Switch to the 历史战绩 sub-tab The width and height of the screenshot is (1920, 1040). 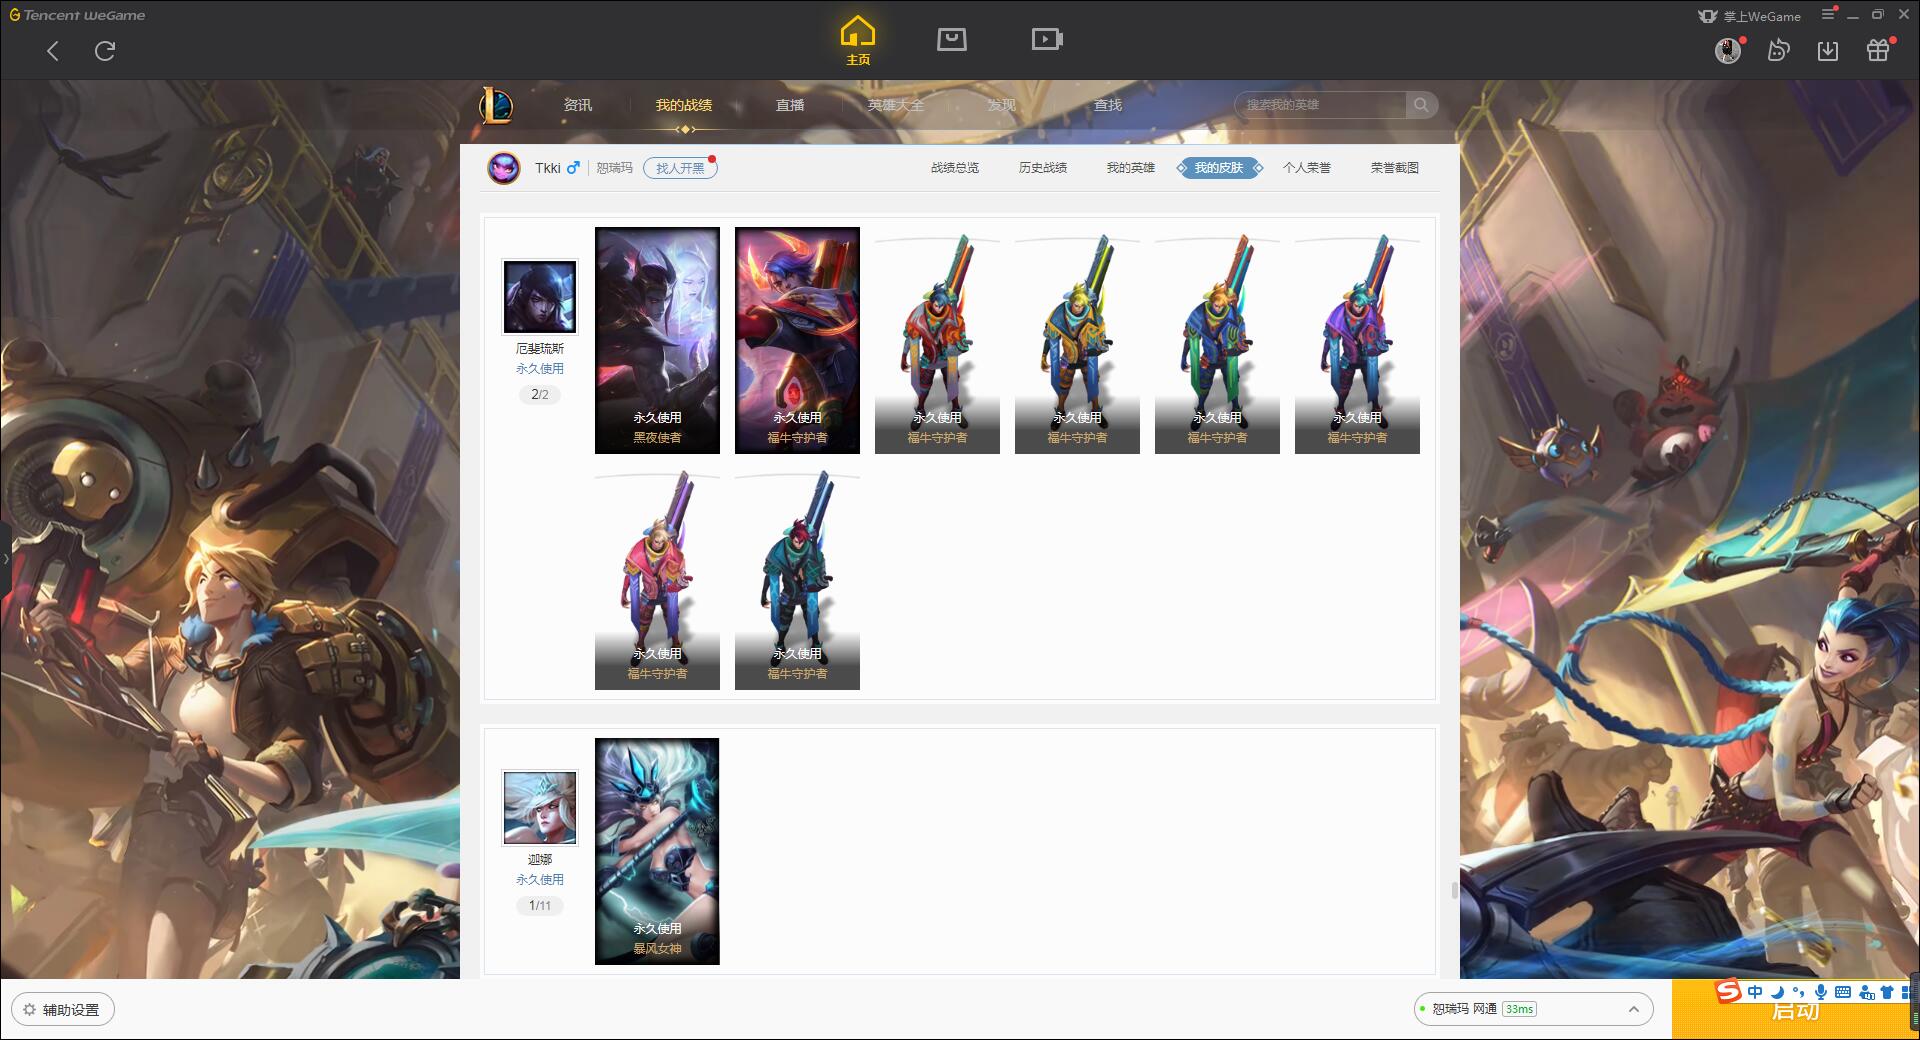click(1043, 168)
